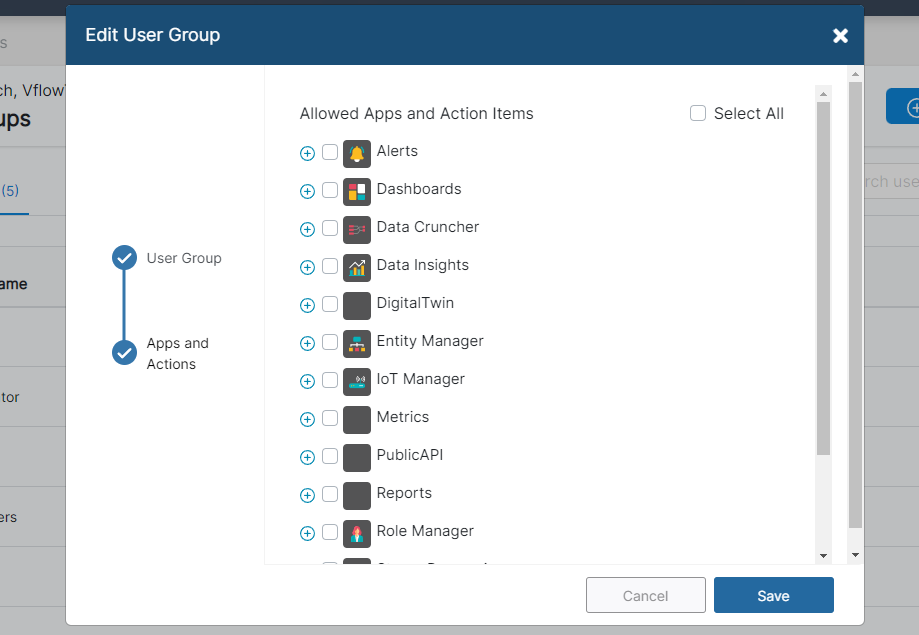Click the Dashboards app icon
Image resolution: width=919 pixels, height=635 pixels.
point(357,191)
